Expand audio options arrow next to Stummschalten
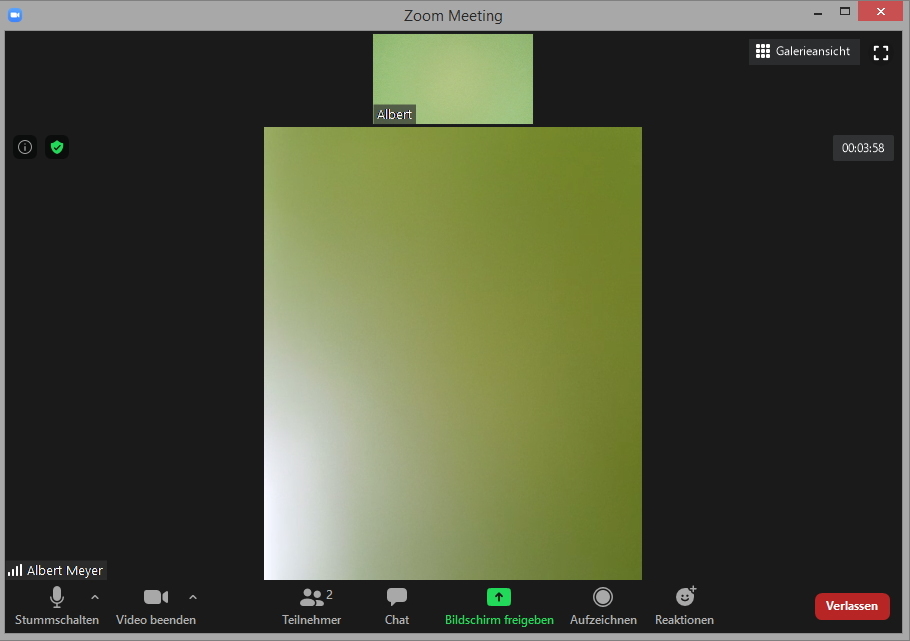 tap(95, 597)
